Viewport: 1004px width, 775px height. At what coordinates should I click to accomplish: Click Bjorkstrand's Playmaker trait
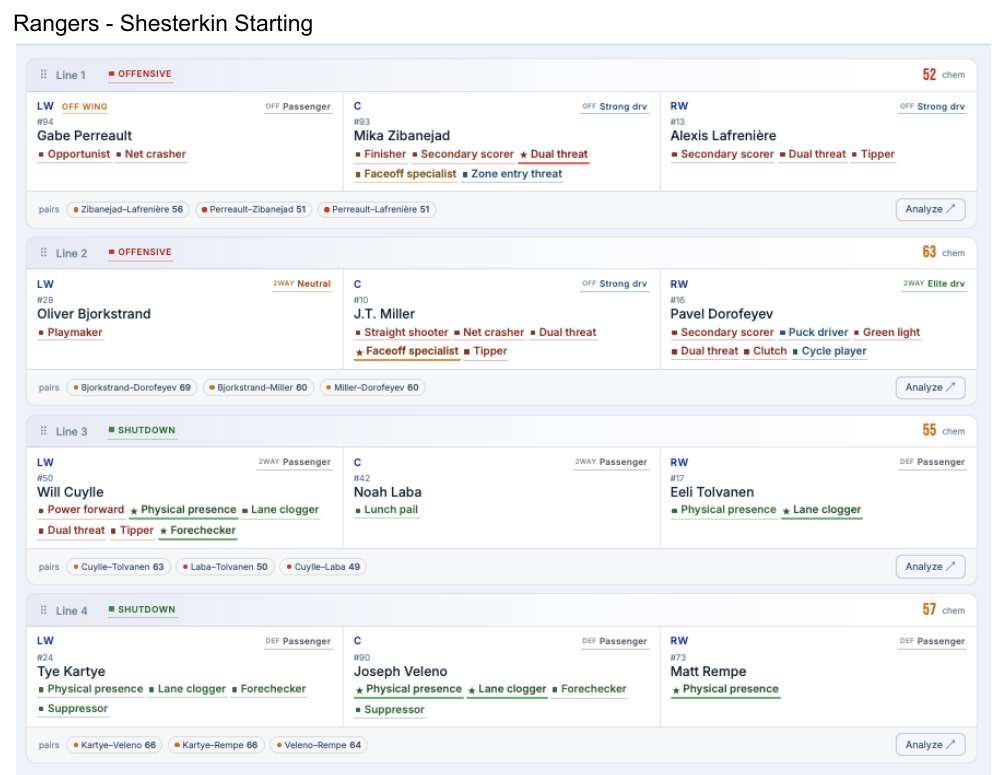[x=70, y=332]
